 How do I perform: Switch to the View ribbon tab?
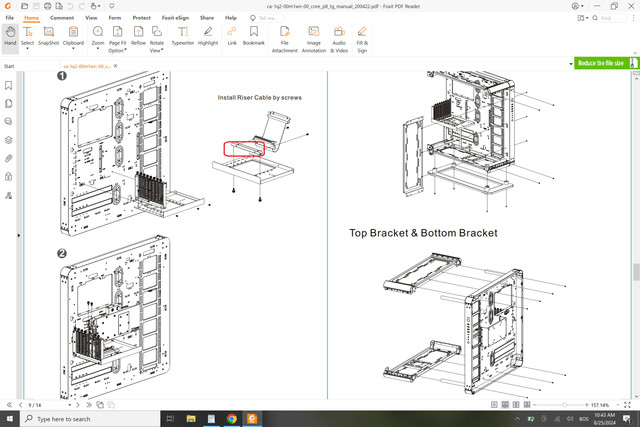(91, 18)
